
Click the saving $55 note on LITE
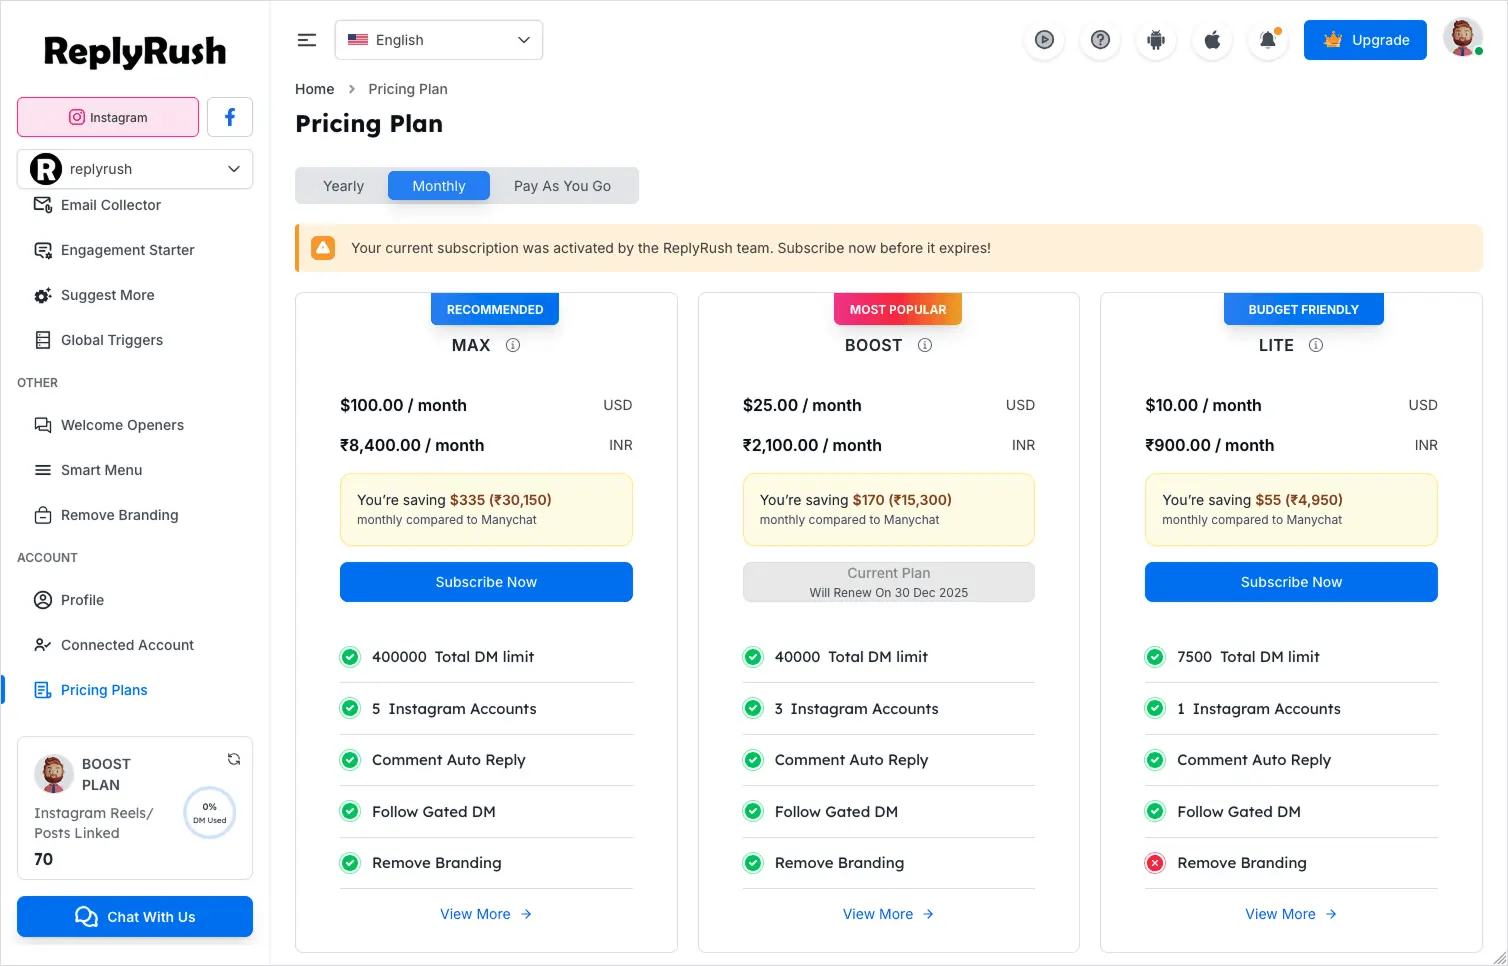point(1291,510)
